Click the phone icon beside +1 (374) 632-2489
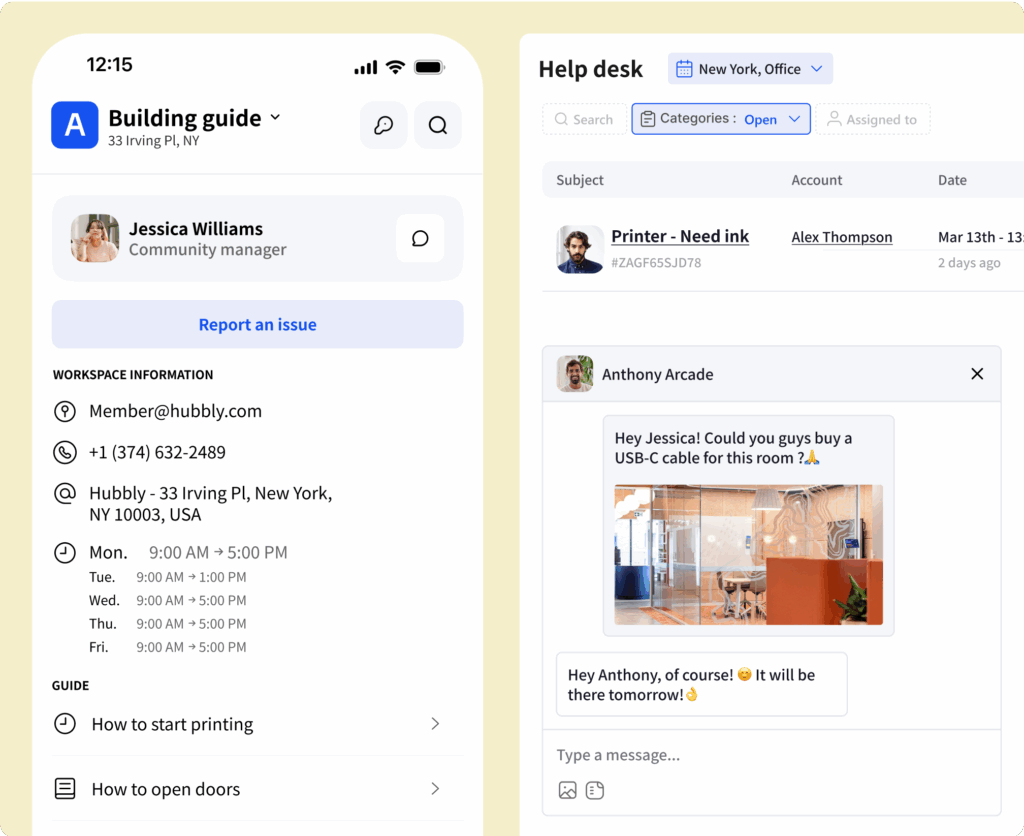Viewport: 1024px width, 836px height. click(64, 452)
